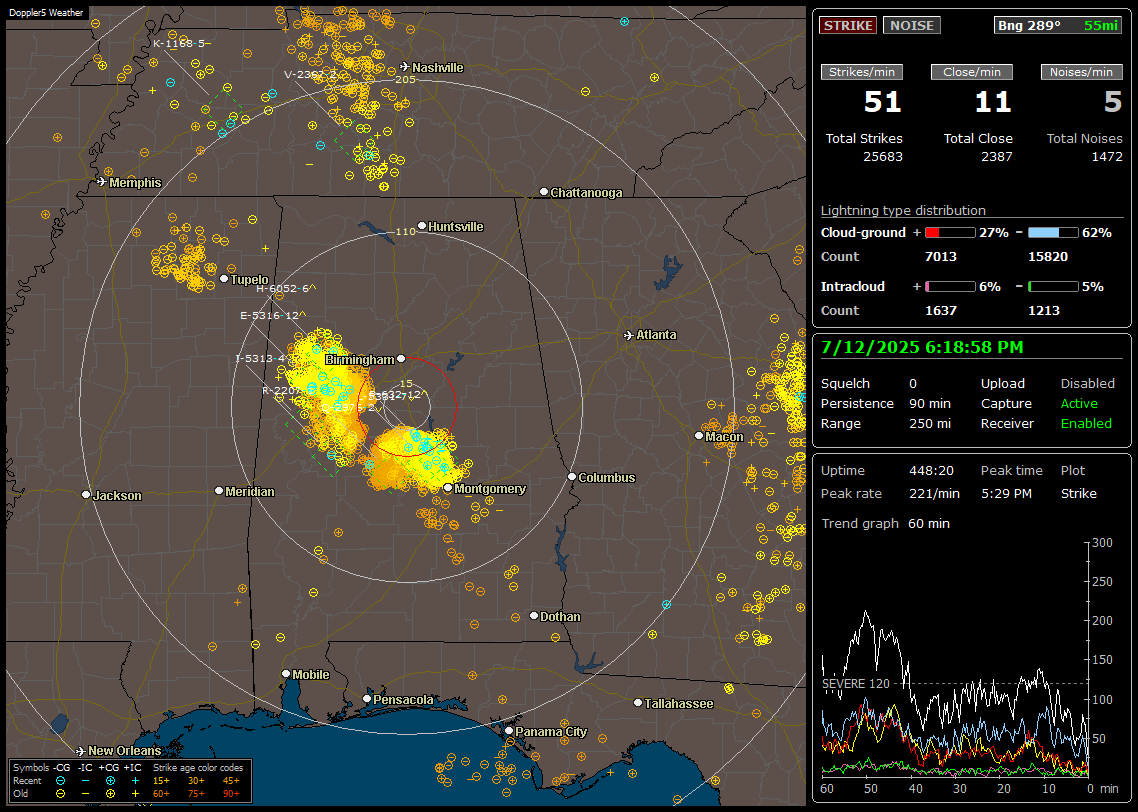Click the NOISE mode button
This screenshot has height=812, width=1138.
click(x=912, y=25)
